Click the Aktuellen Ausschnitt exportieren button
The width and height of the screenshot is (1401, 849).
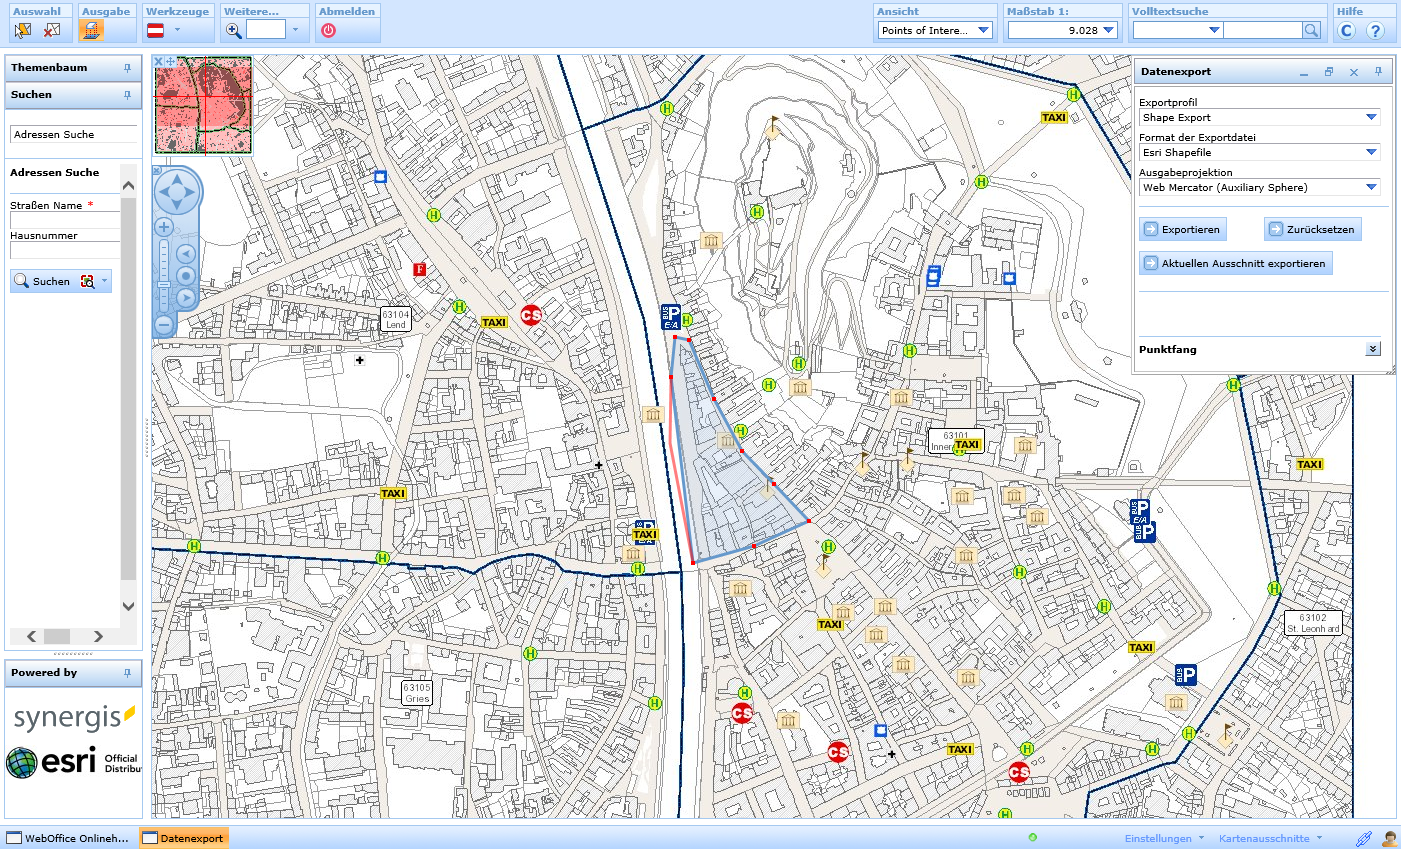coord(1236,264)
